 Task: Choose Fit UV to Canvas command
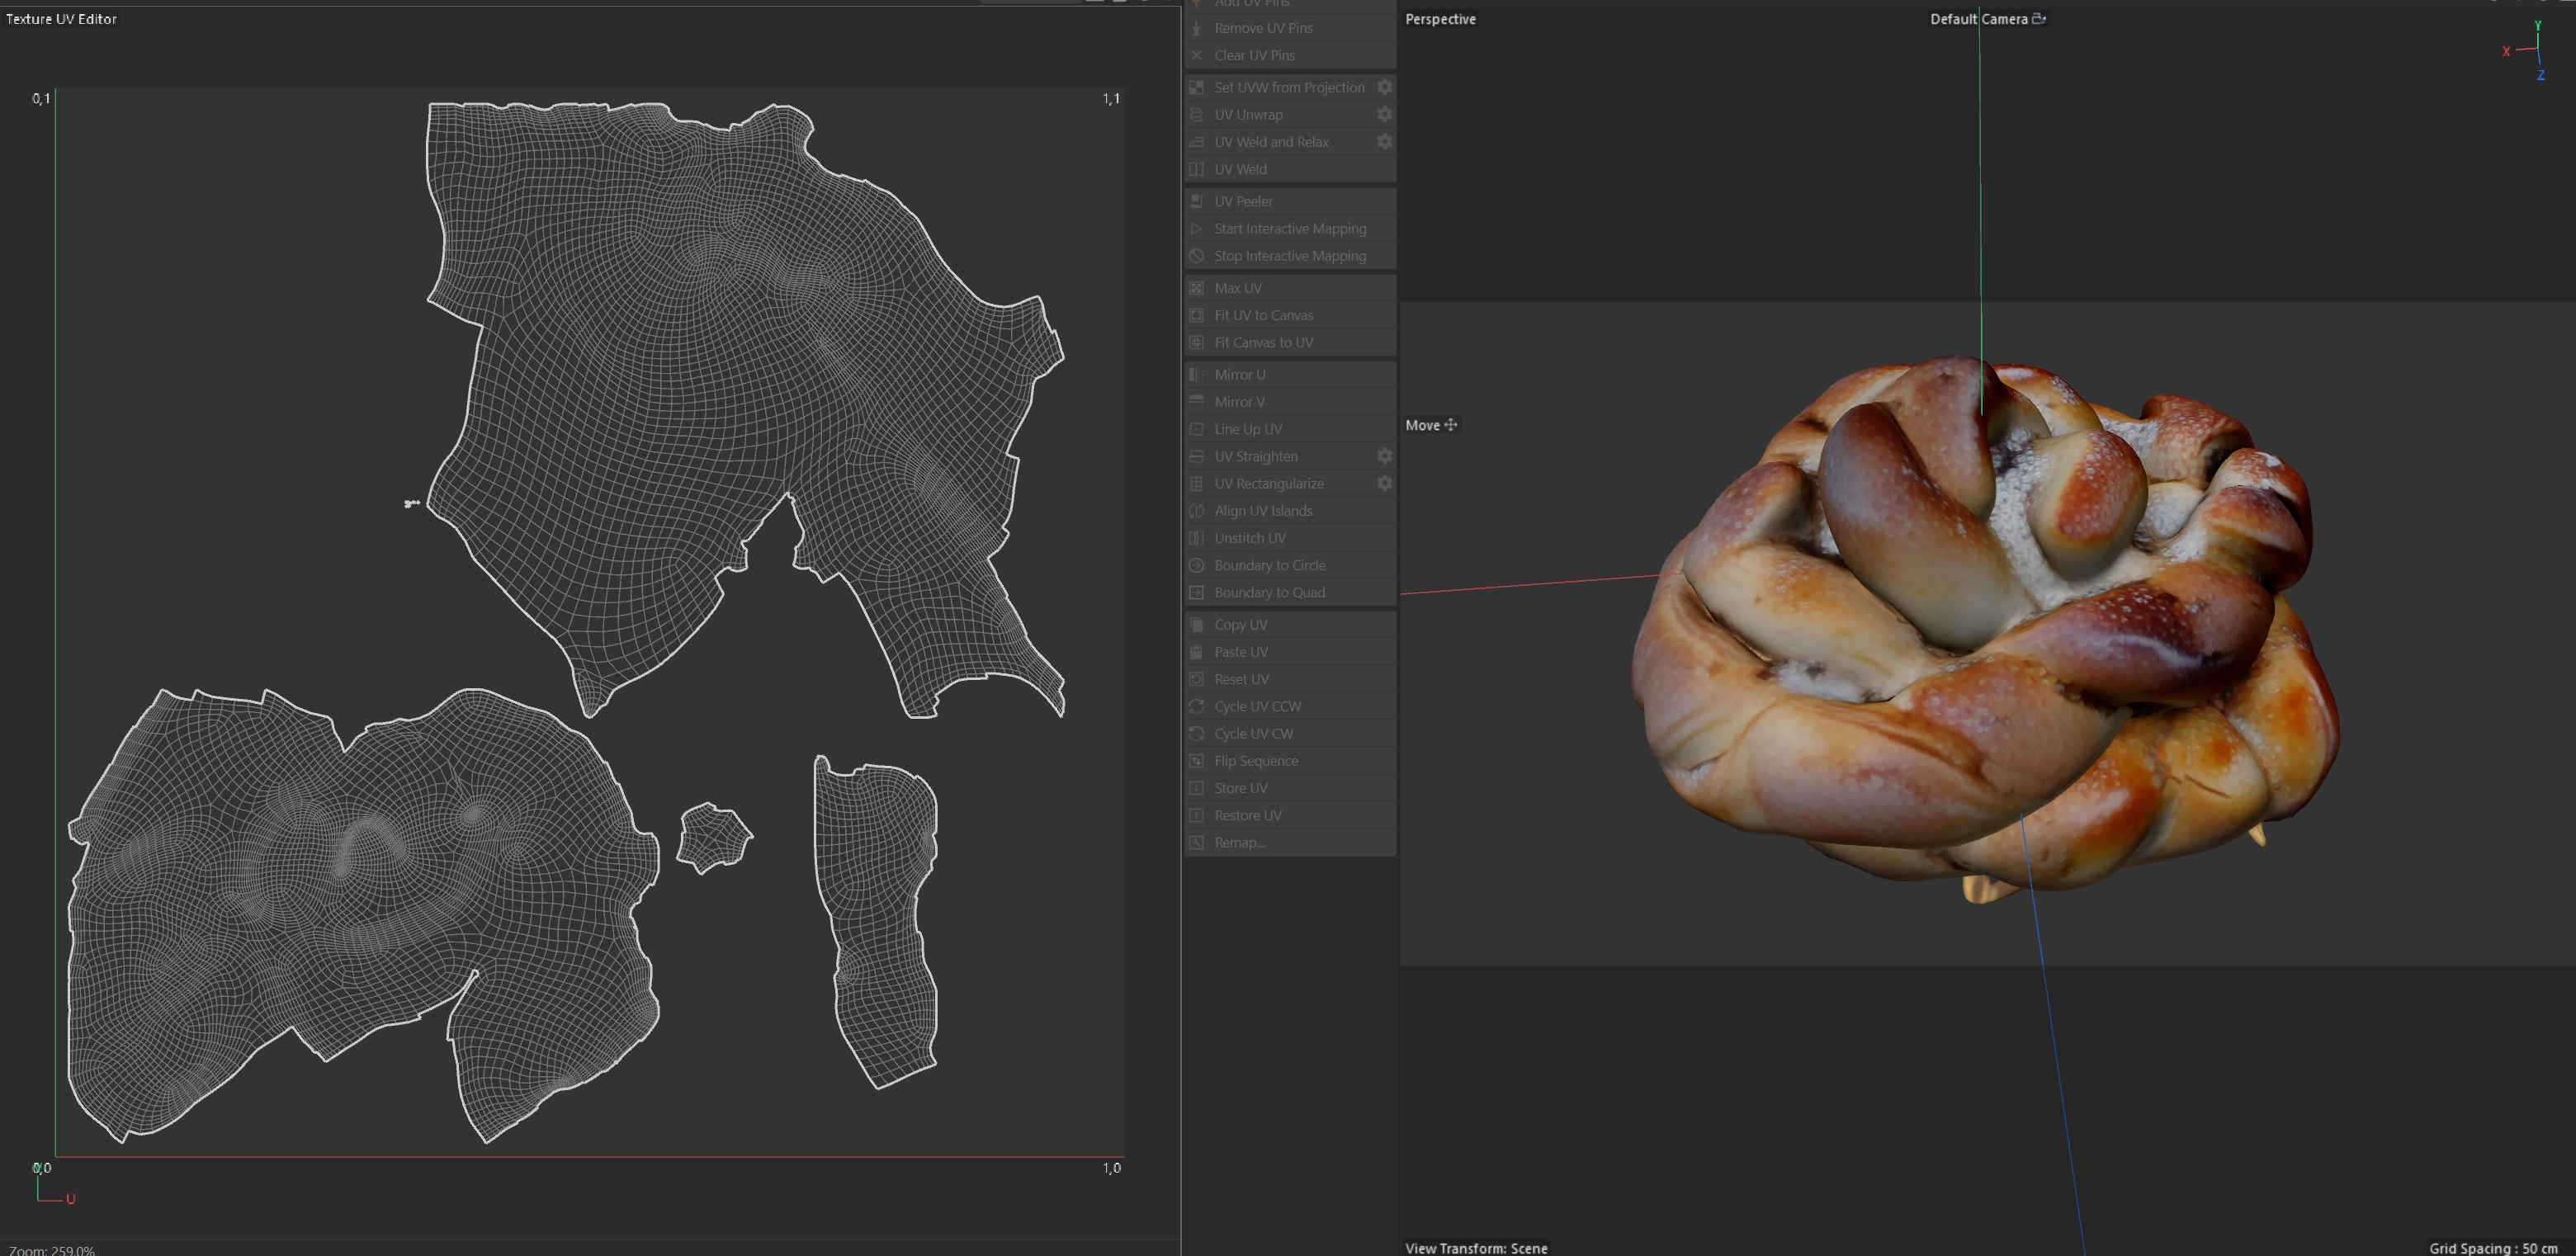tap(1263, 315)
